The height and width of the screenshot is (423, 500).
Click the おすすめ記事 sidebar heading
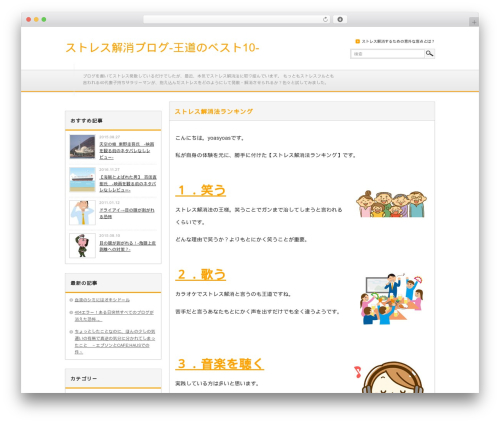point(86,121)
